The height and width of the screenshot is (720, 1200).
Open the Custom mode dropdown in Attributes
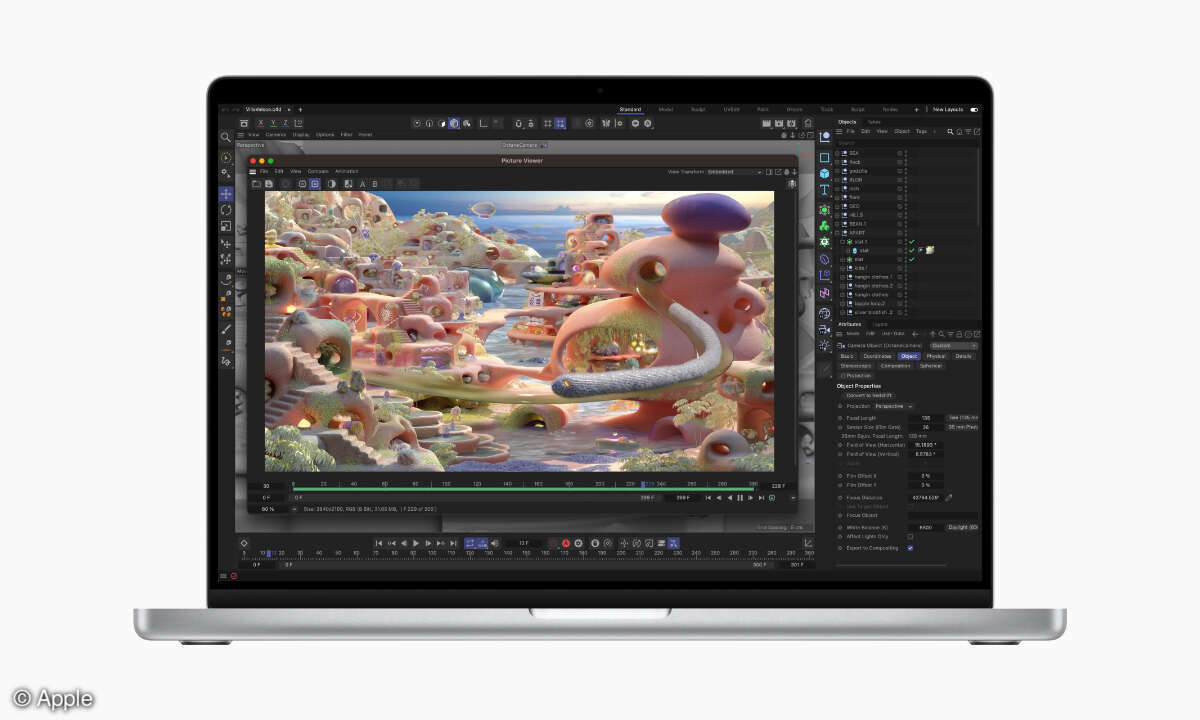tap(953, 345)
